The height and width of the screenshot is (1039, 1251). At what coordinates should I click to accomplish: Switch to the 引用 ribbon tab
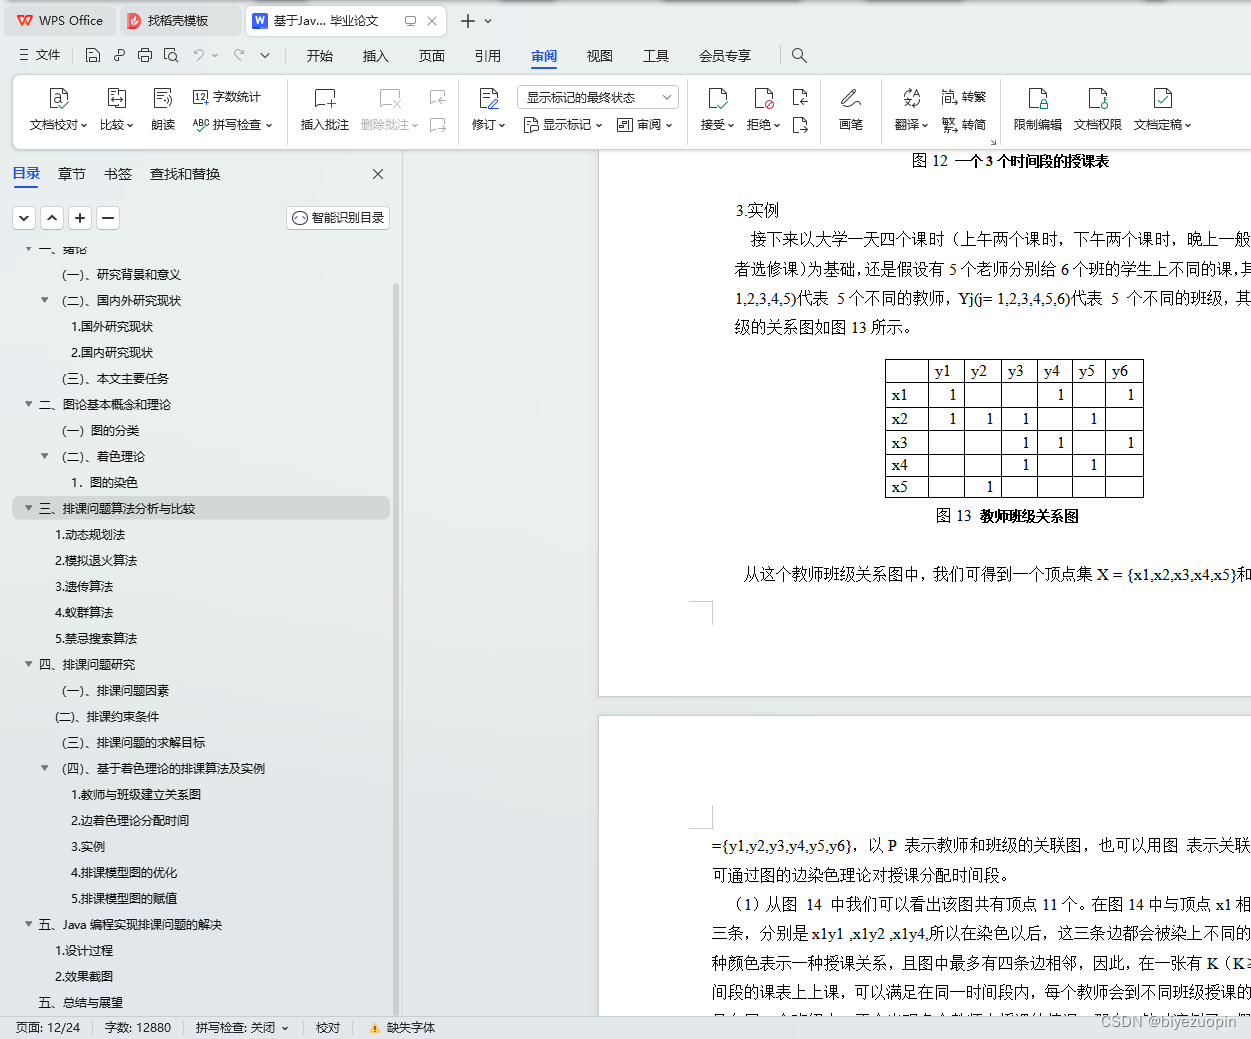pyautogui.click(x=488, y=56)
